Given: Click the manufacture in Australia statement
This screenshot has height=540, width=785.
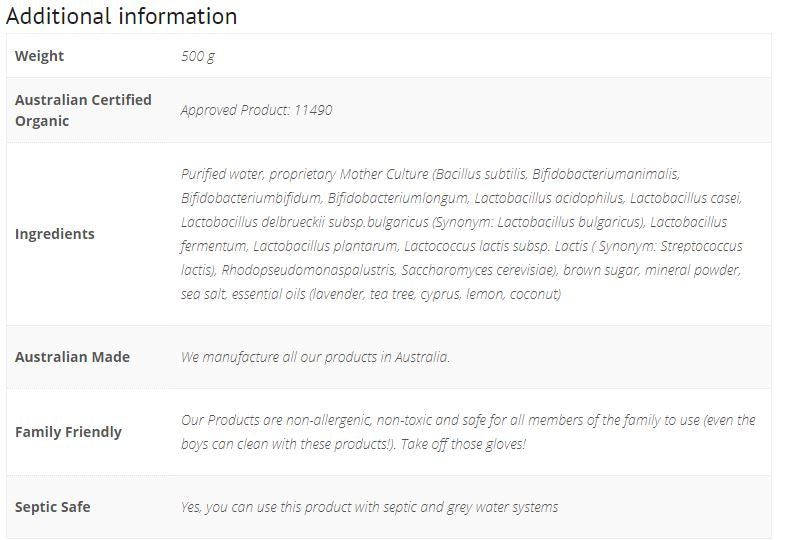Looking at the screenshot, I should (x=315, y=357).
